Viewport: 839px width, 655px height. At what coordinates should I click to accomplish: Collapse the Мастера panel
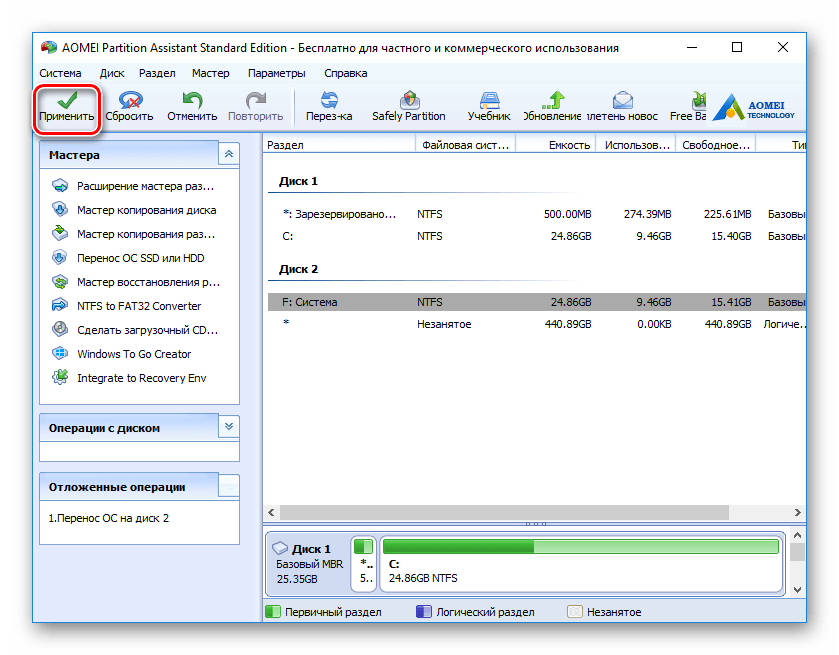click(229, 154)
